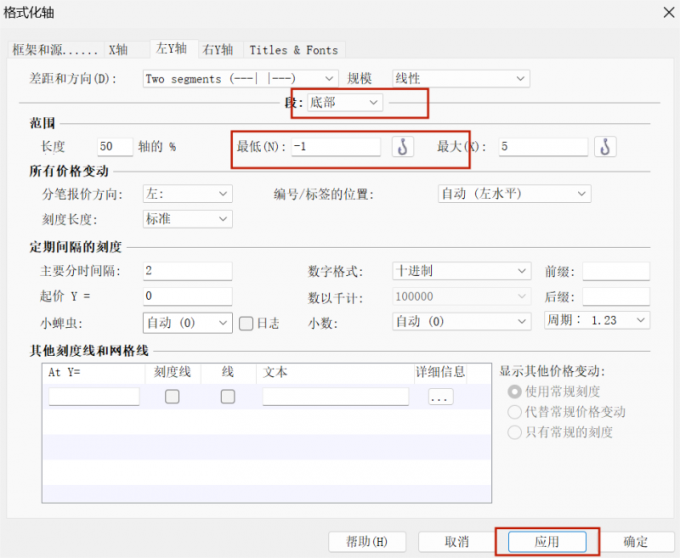Click the 后缀 input field
This screenshot has height=558, width=680.
point(616,297)
